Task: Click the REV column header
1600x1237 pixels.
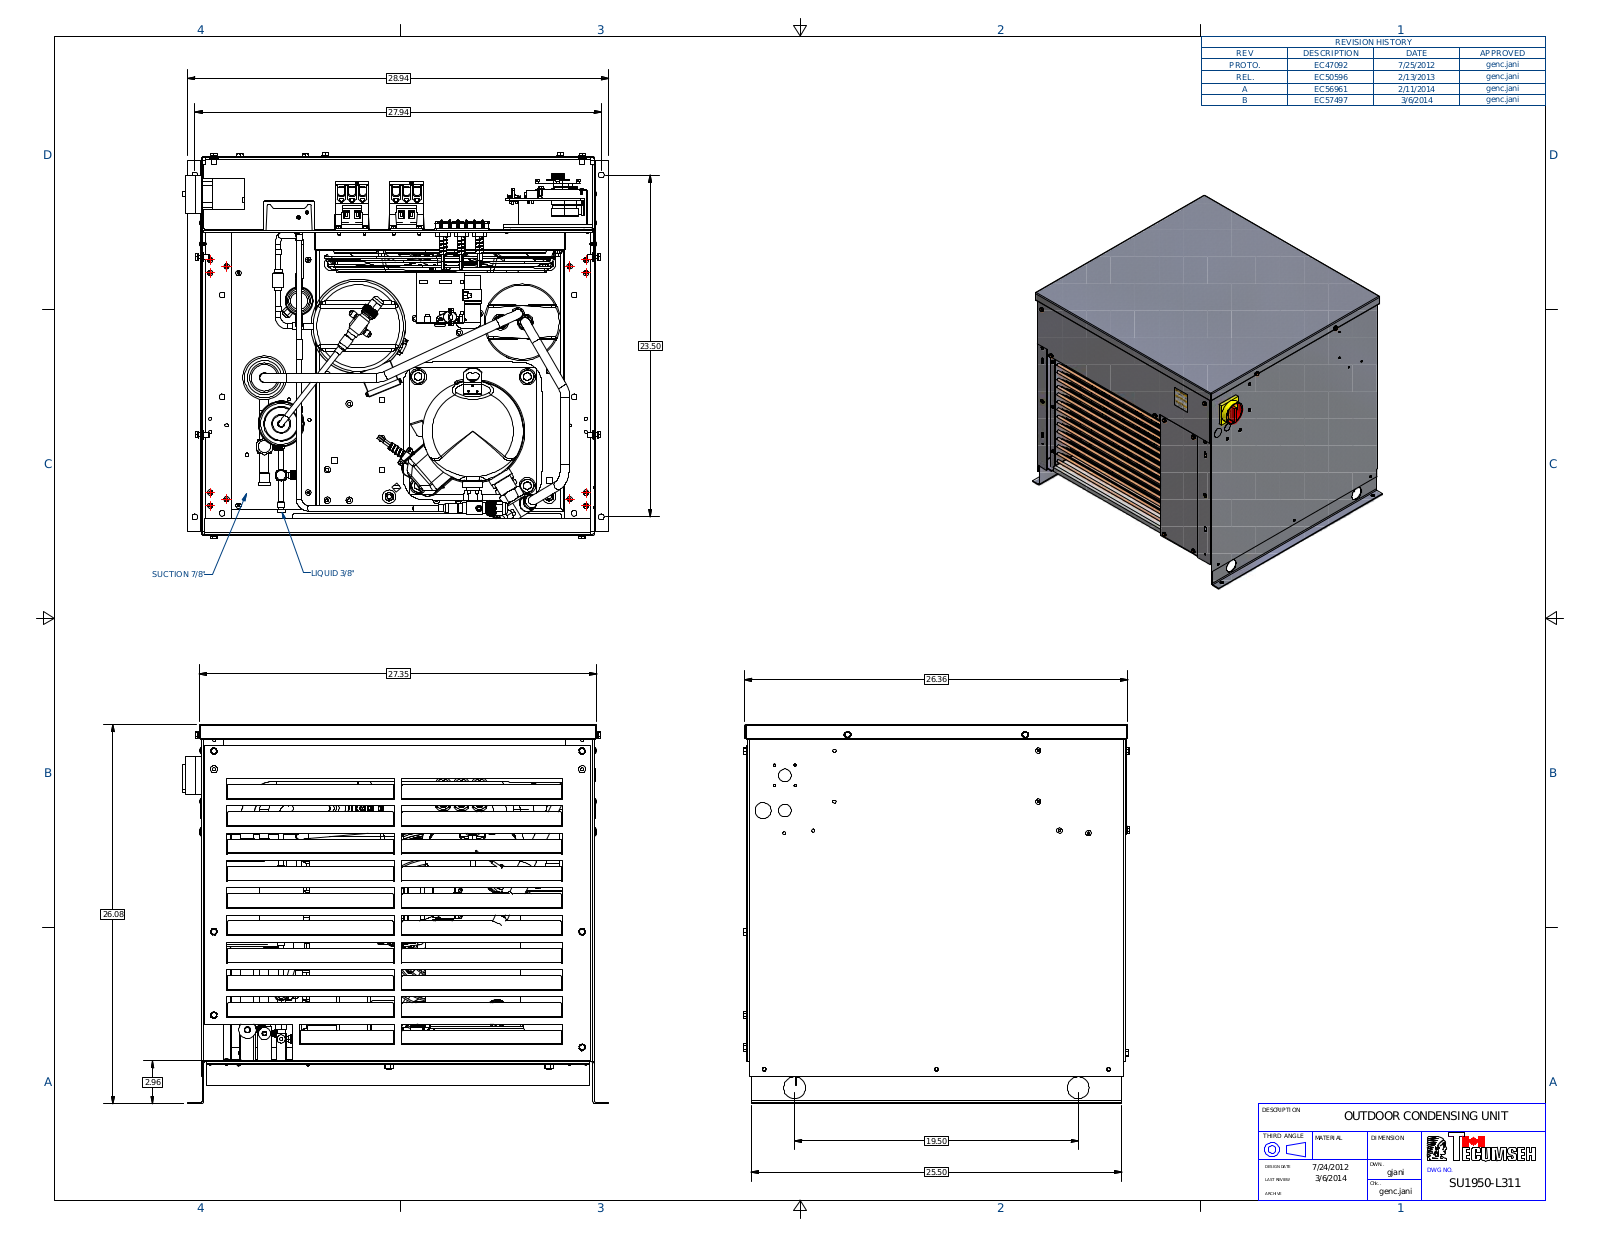Action: point(1244,53)
